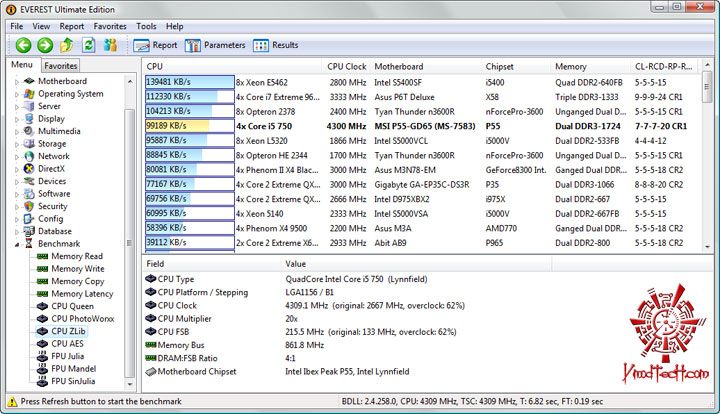Select the Security shield icon
Screen dimensions: 720x414
[29, 206]
